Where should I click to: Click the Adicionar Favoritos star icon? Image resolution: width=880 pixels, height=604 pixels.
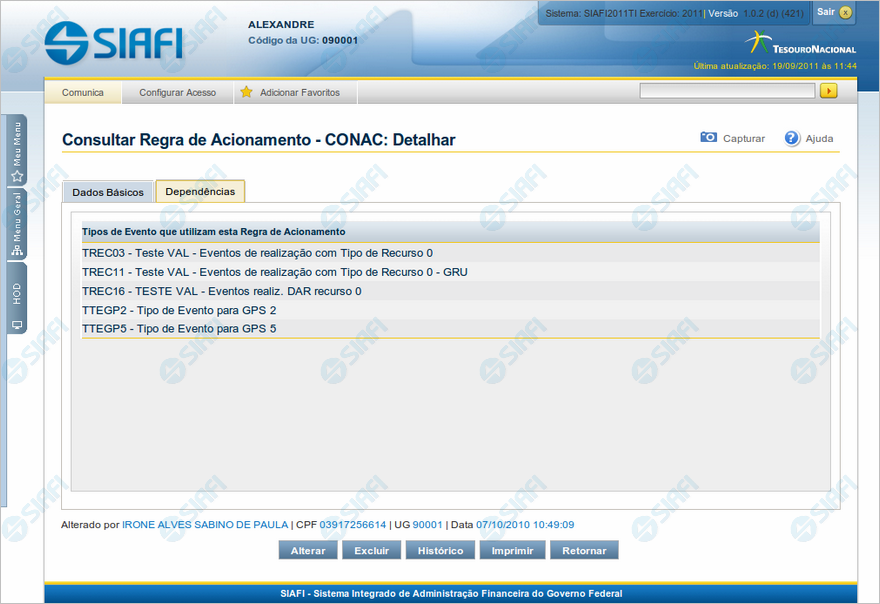tap(246, 92)
